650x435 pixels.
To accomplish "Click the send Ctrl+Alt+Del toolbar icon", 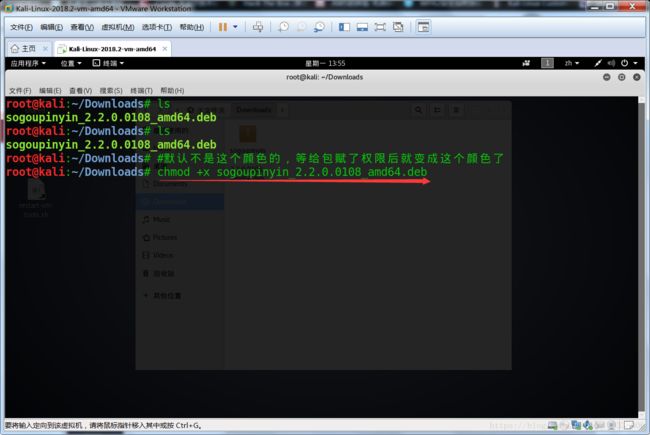I will pyautogui.click(x=258, y=27).
